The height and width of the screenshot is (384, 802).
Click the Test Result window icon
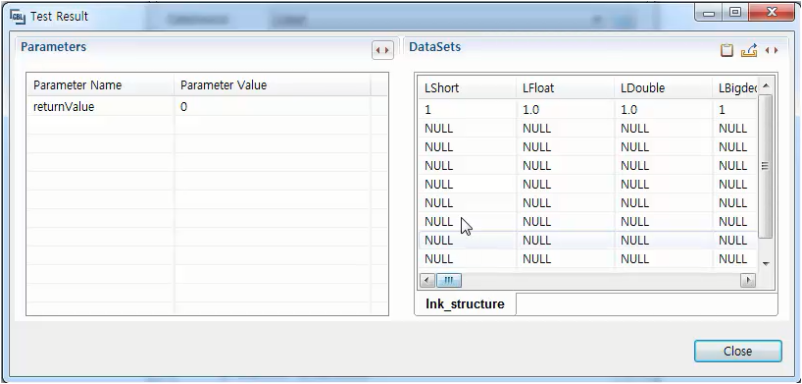[x=17, y=16]
